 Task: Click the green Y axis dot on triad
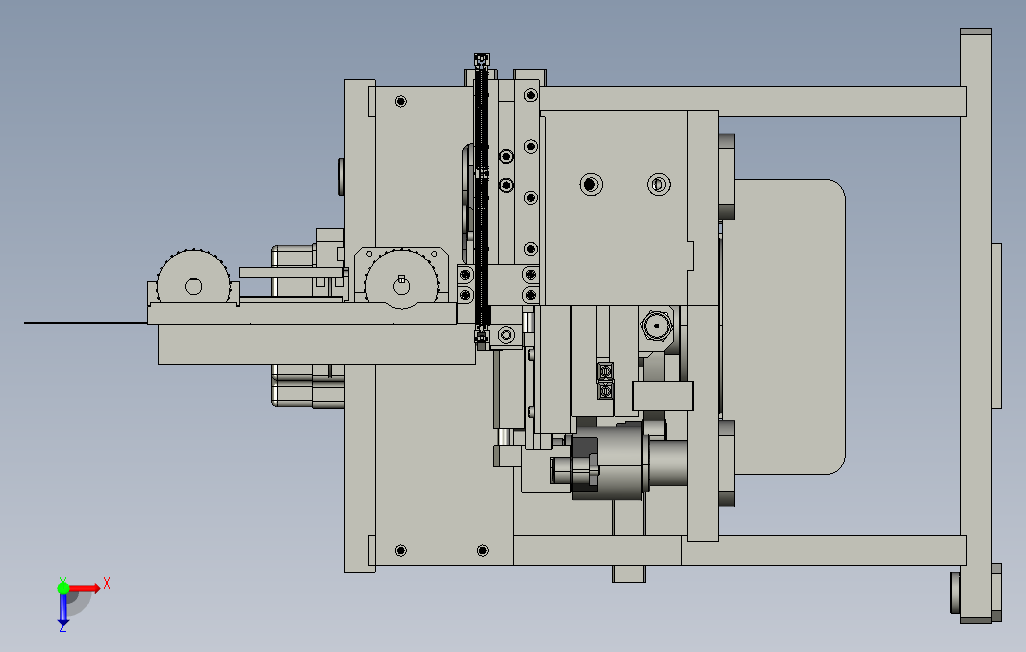click(x=63, y=588)
